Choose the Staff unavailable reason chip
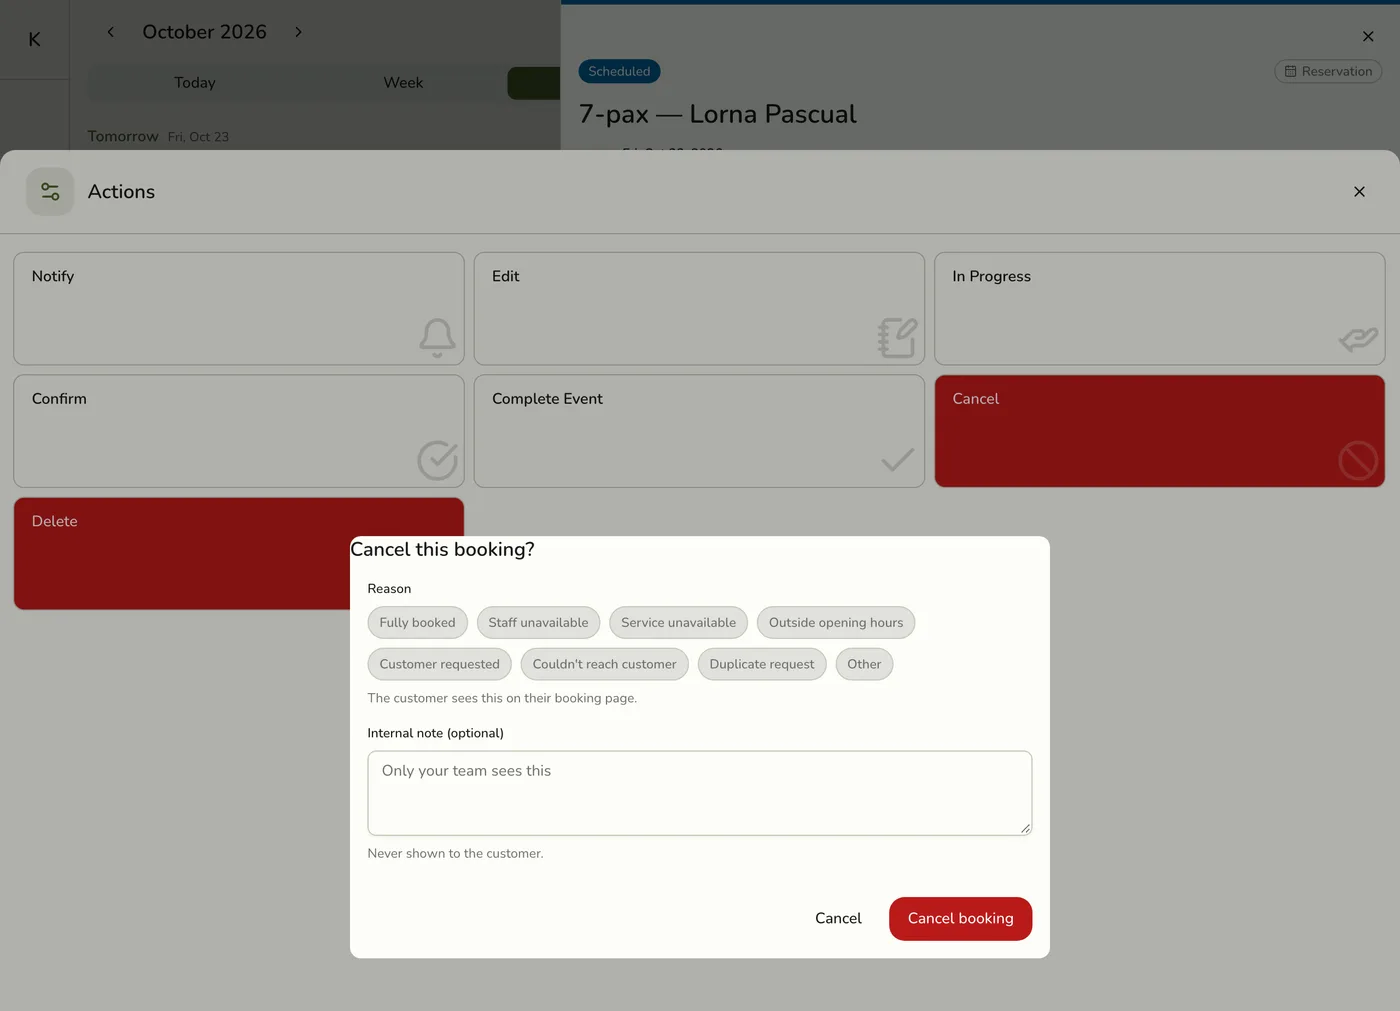Image resolution: width=1400 pixels, height=1011 pixels. click(x=538, y=623)
